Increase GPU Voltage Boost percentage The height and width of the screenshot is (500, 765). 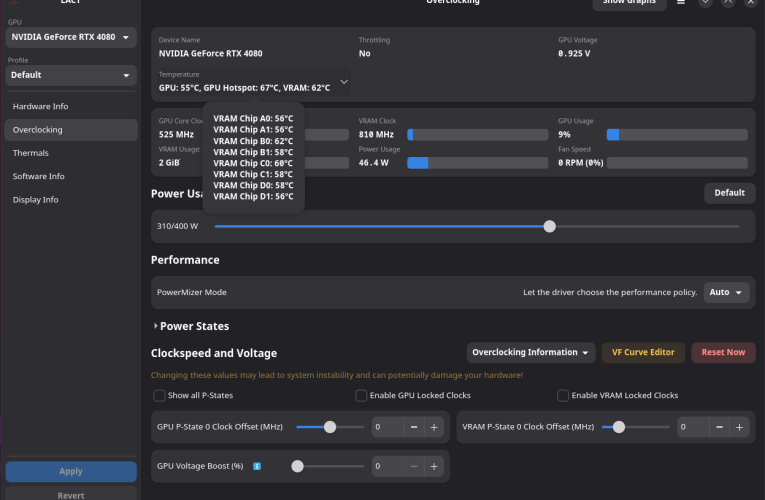coord(434,466)
